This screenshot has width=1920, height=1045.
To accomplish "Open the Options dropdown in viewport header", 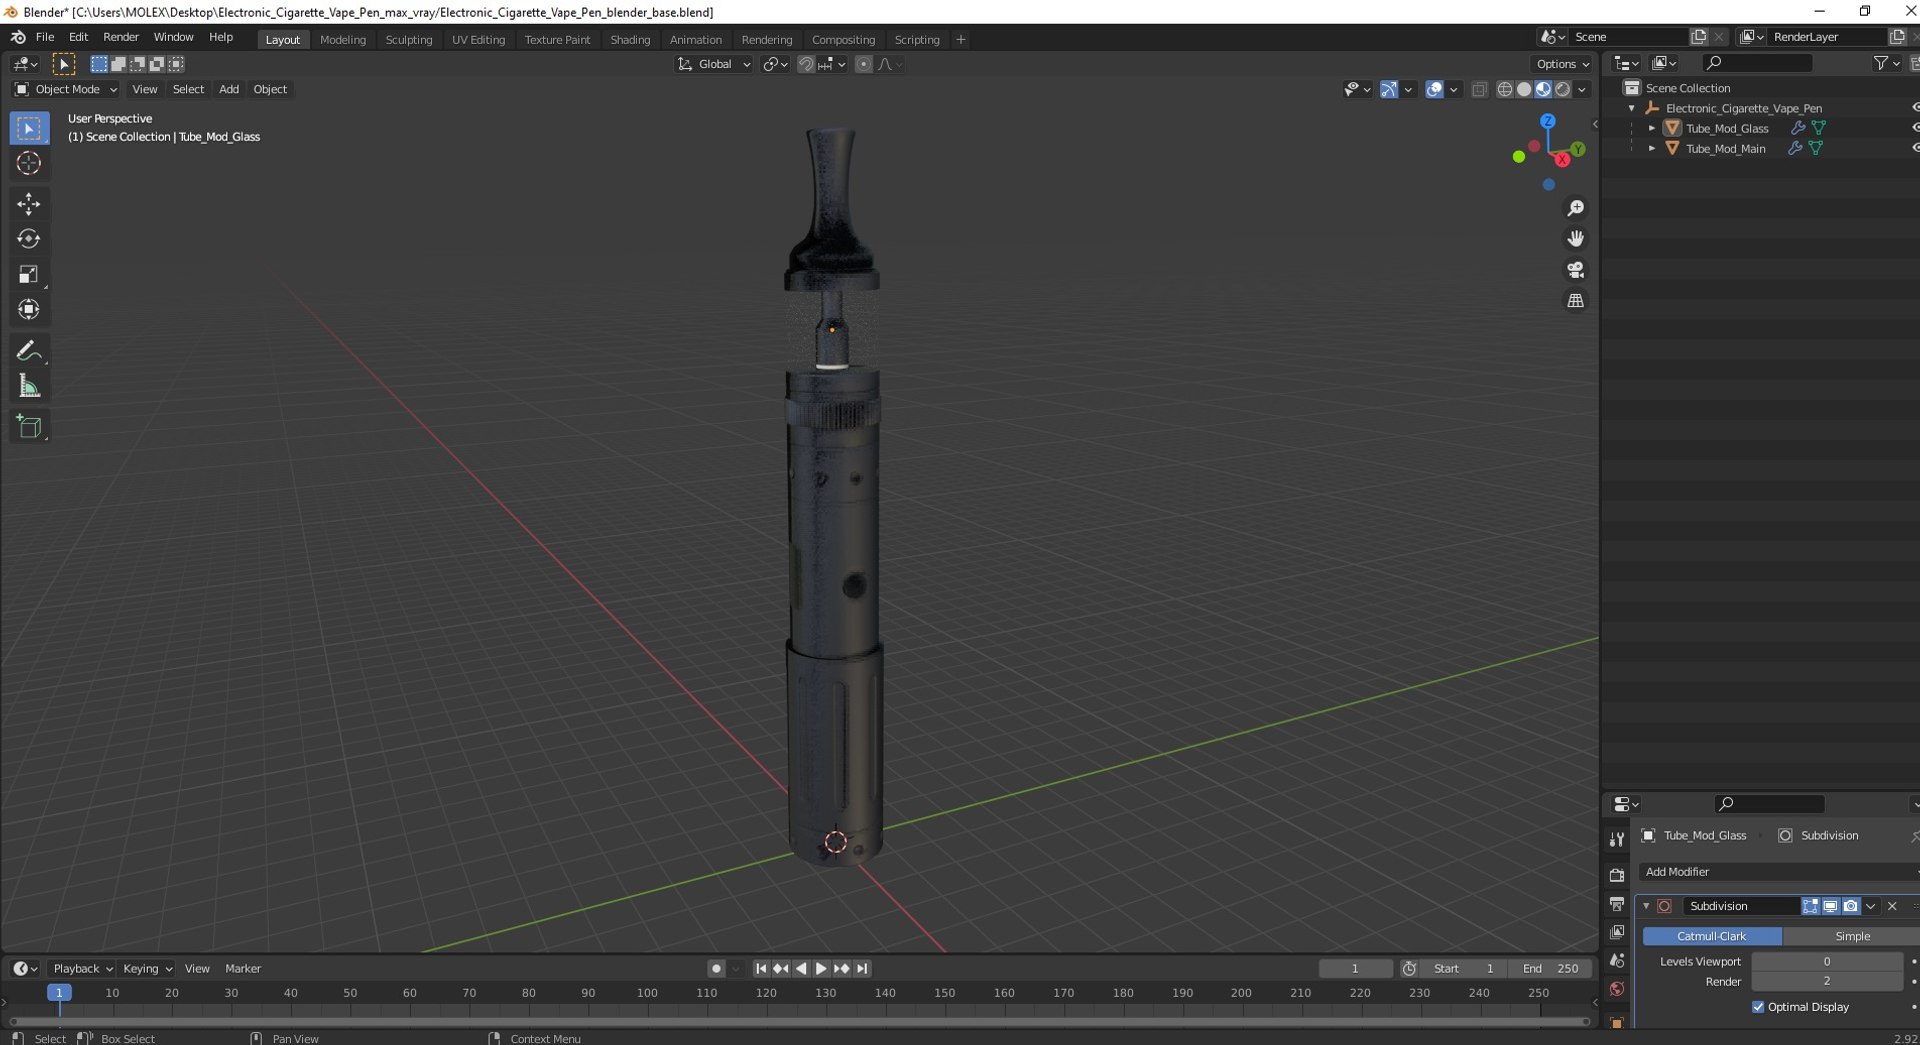I will 1563,64.
